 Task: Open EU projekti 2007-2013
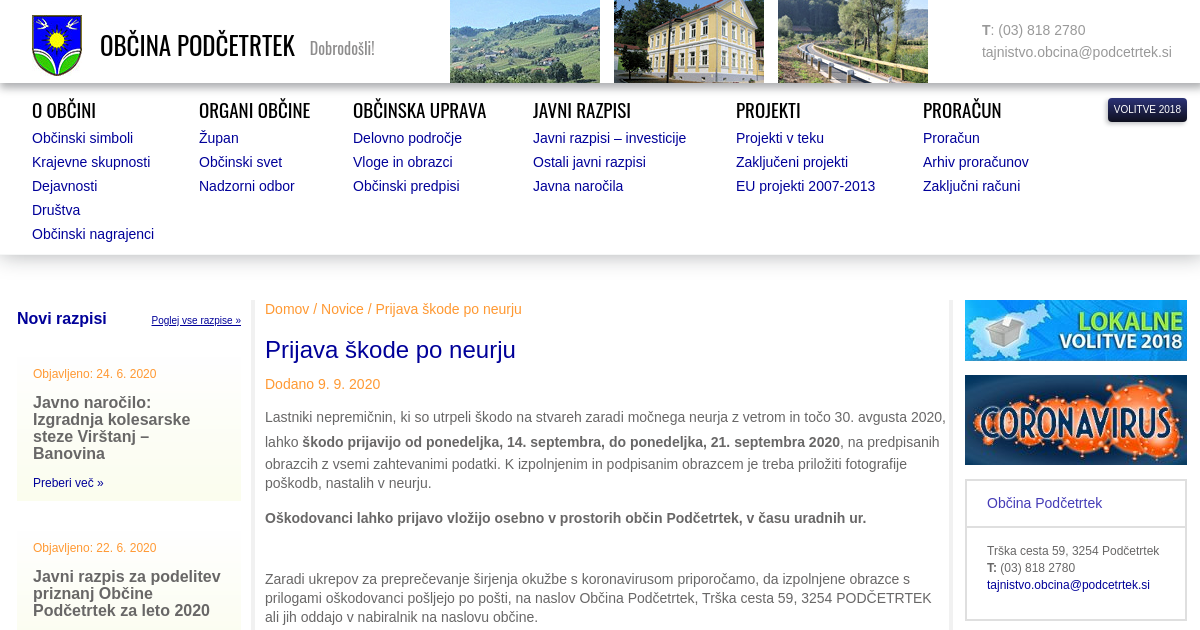click(x=805, y=186)
